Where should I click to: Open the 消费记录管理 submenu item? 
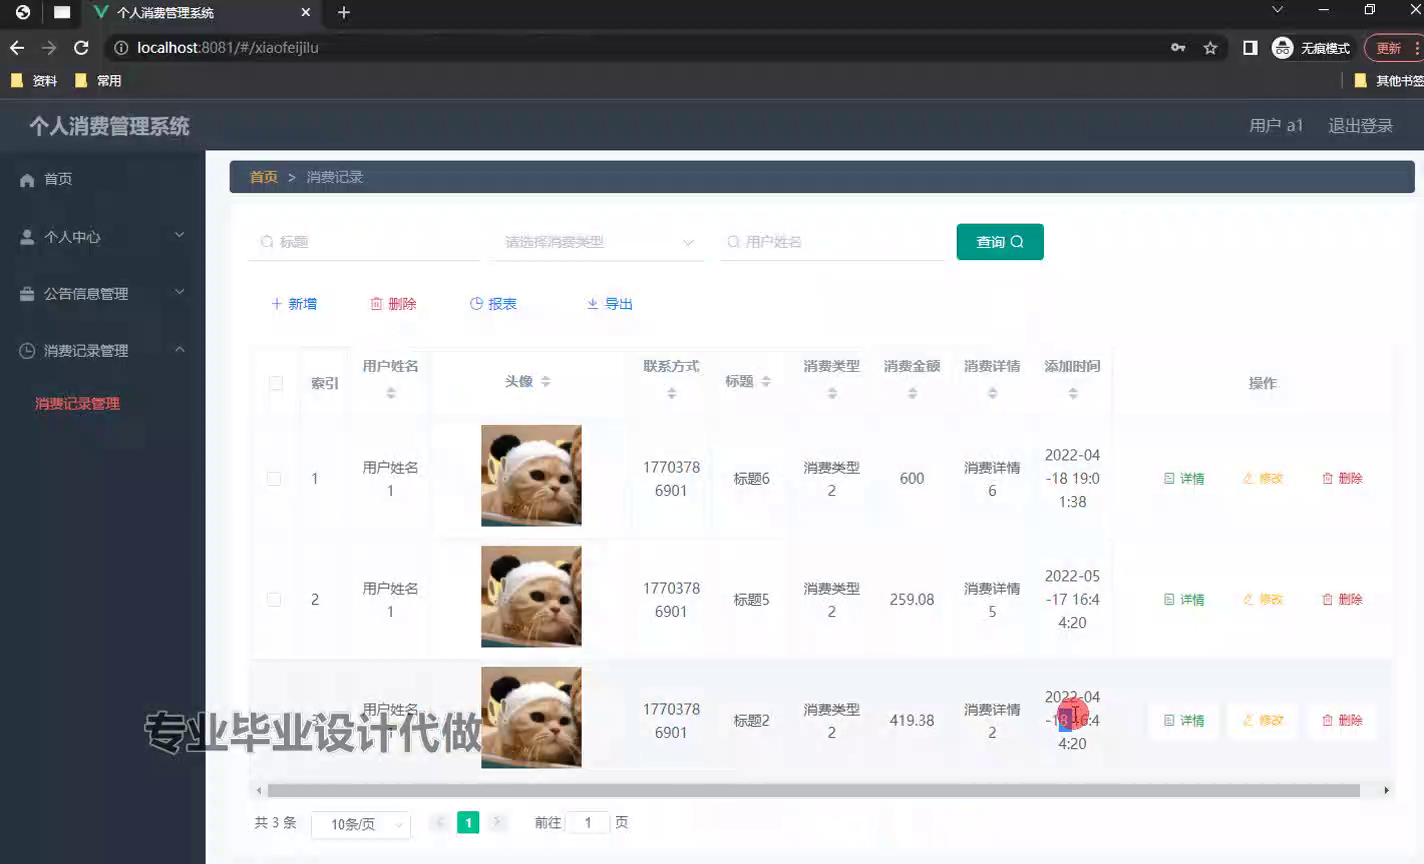point(78,404)
